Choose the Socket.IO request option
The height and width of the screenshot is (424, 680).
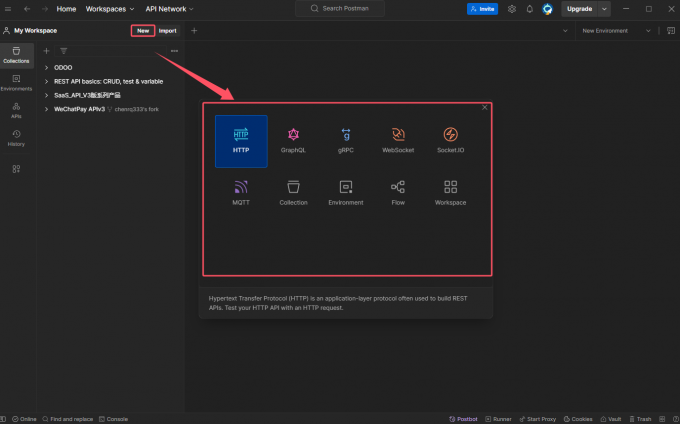coord(450,141)
